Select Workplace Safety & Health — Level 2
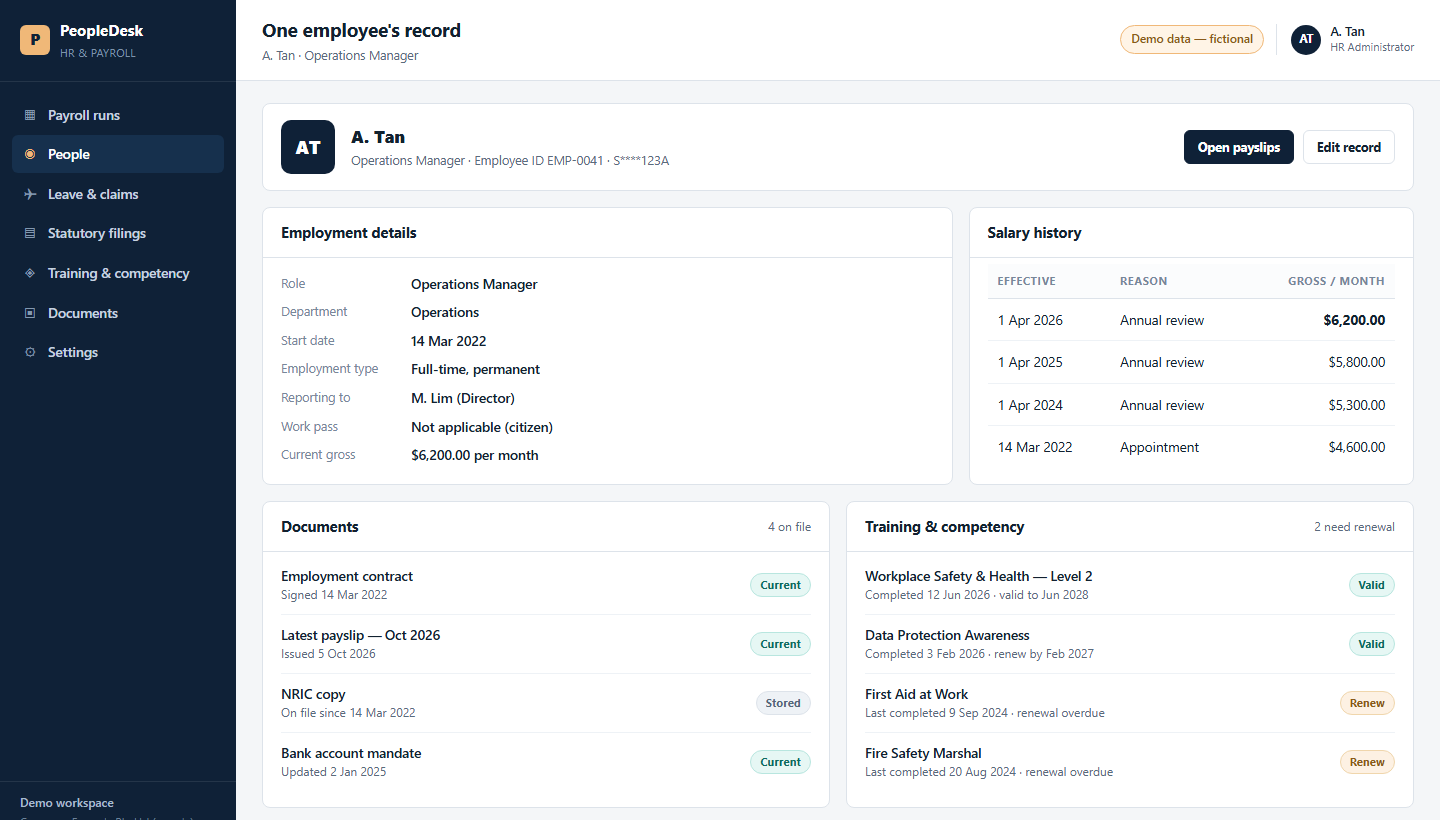1440x820 pixels. (1130, 585)
